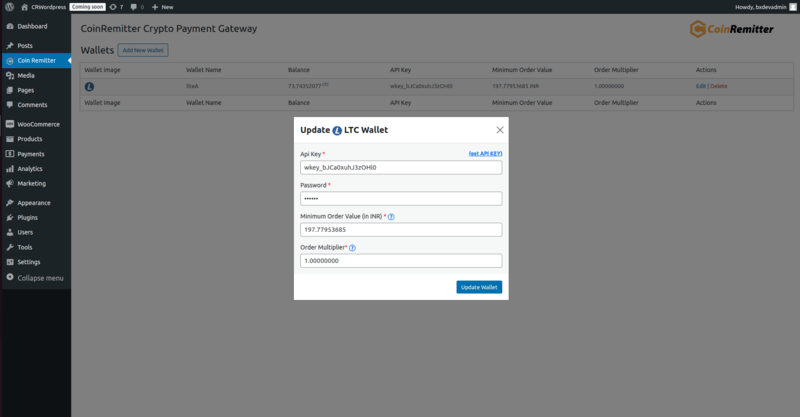This screenshot has width=800, height=417.
Task: Select the Coin Remitter menu item
Action: [36, 60]
